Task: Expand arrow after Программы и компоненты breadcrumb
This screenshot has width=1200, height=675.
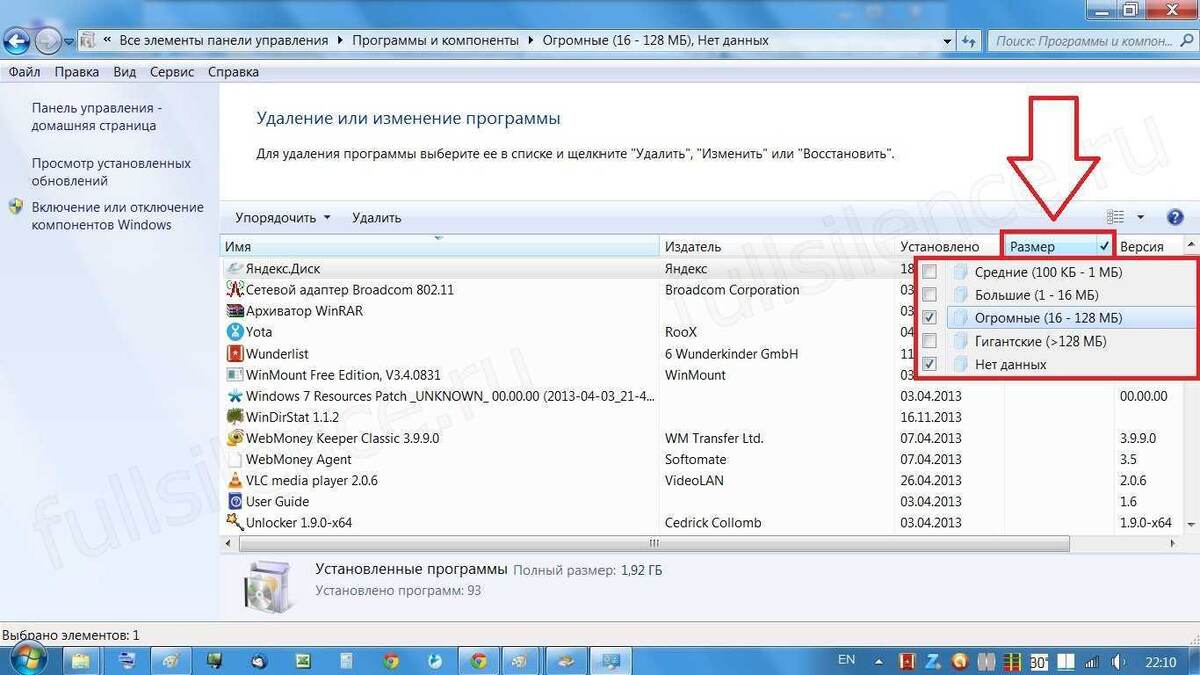Action: click(531, 41)
